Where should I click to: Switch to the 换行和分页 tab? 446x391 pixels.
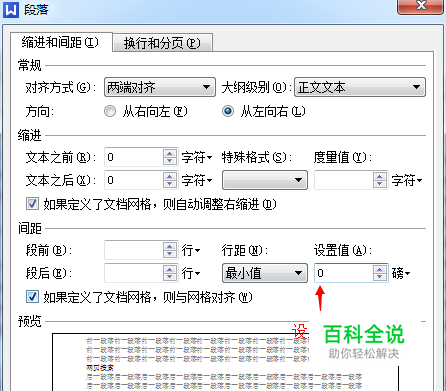point(162,43)
